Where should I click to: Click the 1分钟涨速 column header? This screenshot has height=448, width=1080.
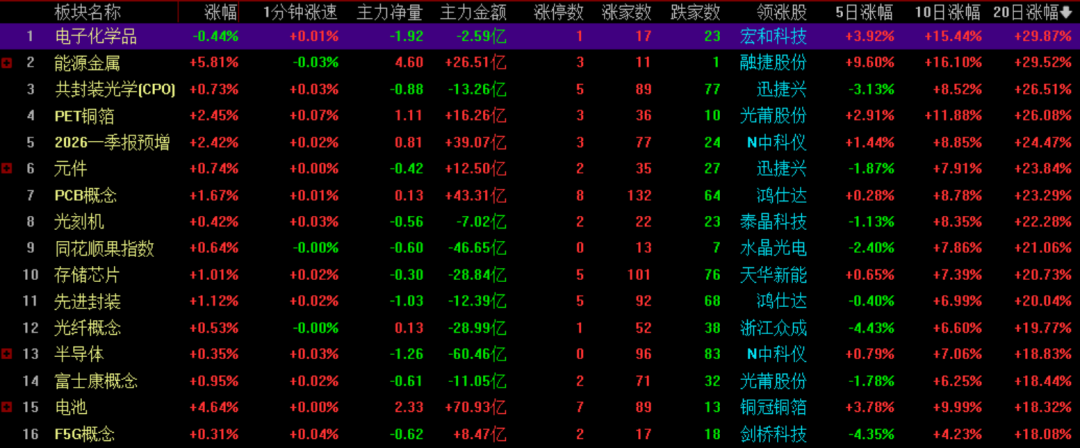293,12
